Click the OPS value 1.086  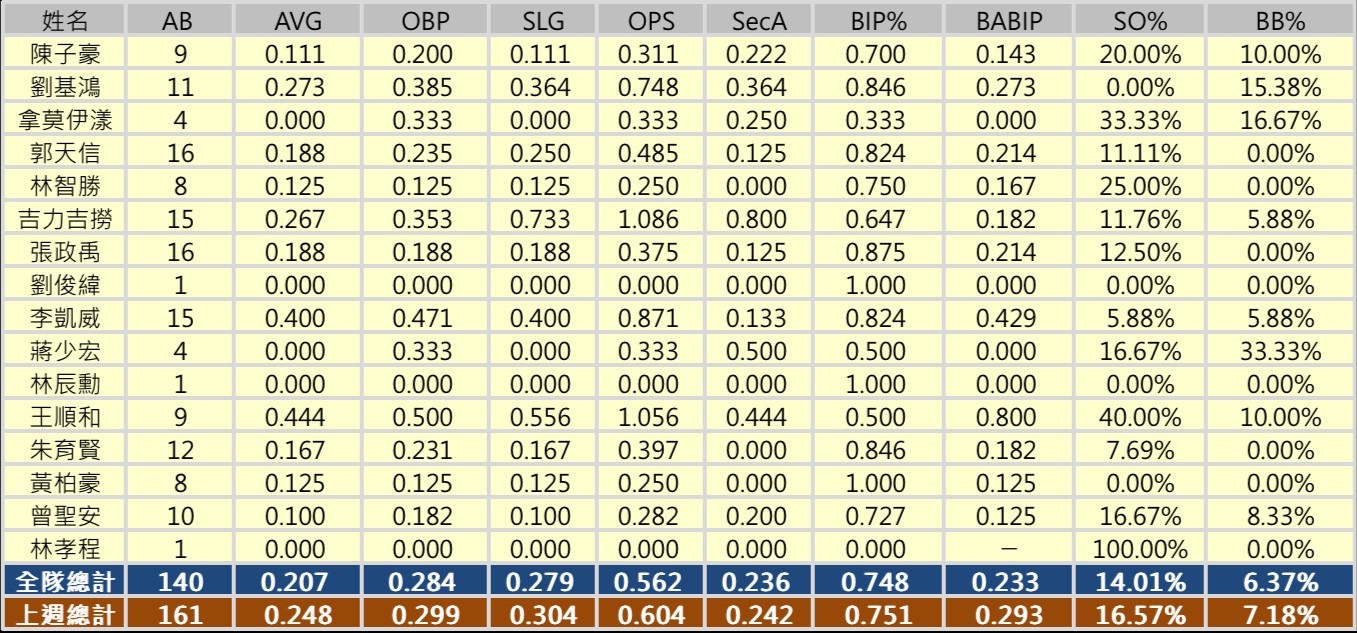tap(649, 219)
